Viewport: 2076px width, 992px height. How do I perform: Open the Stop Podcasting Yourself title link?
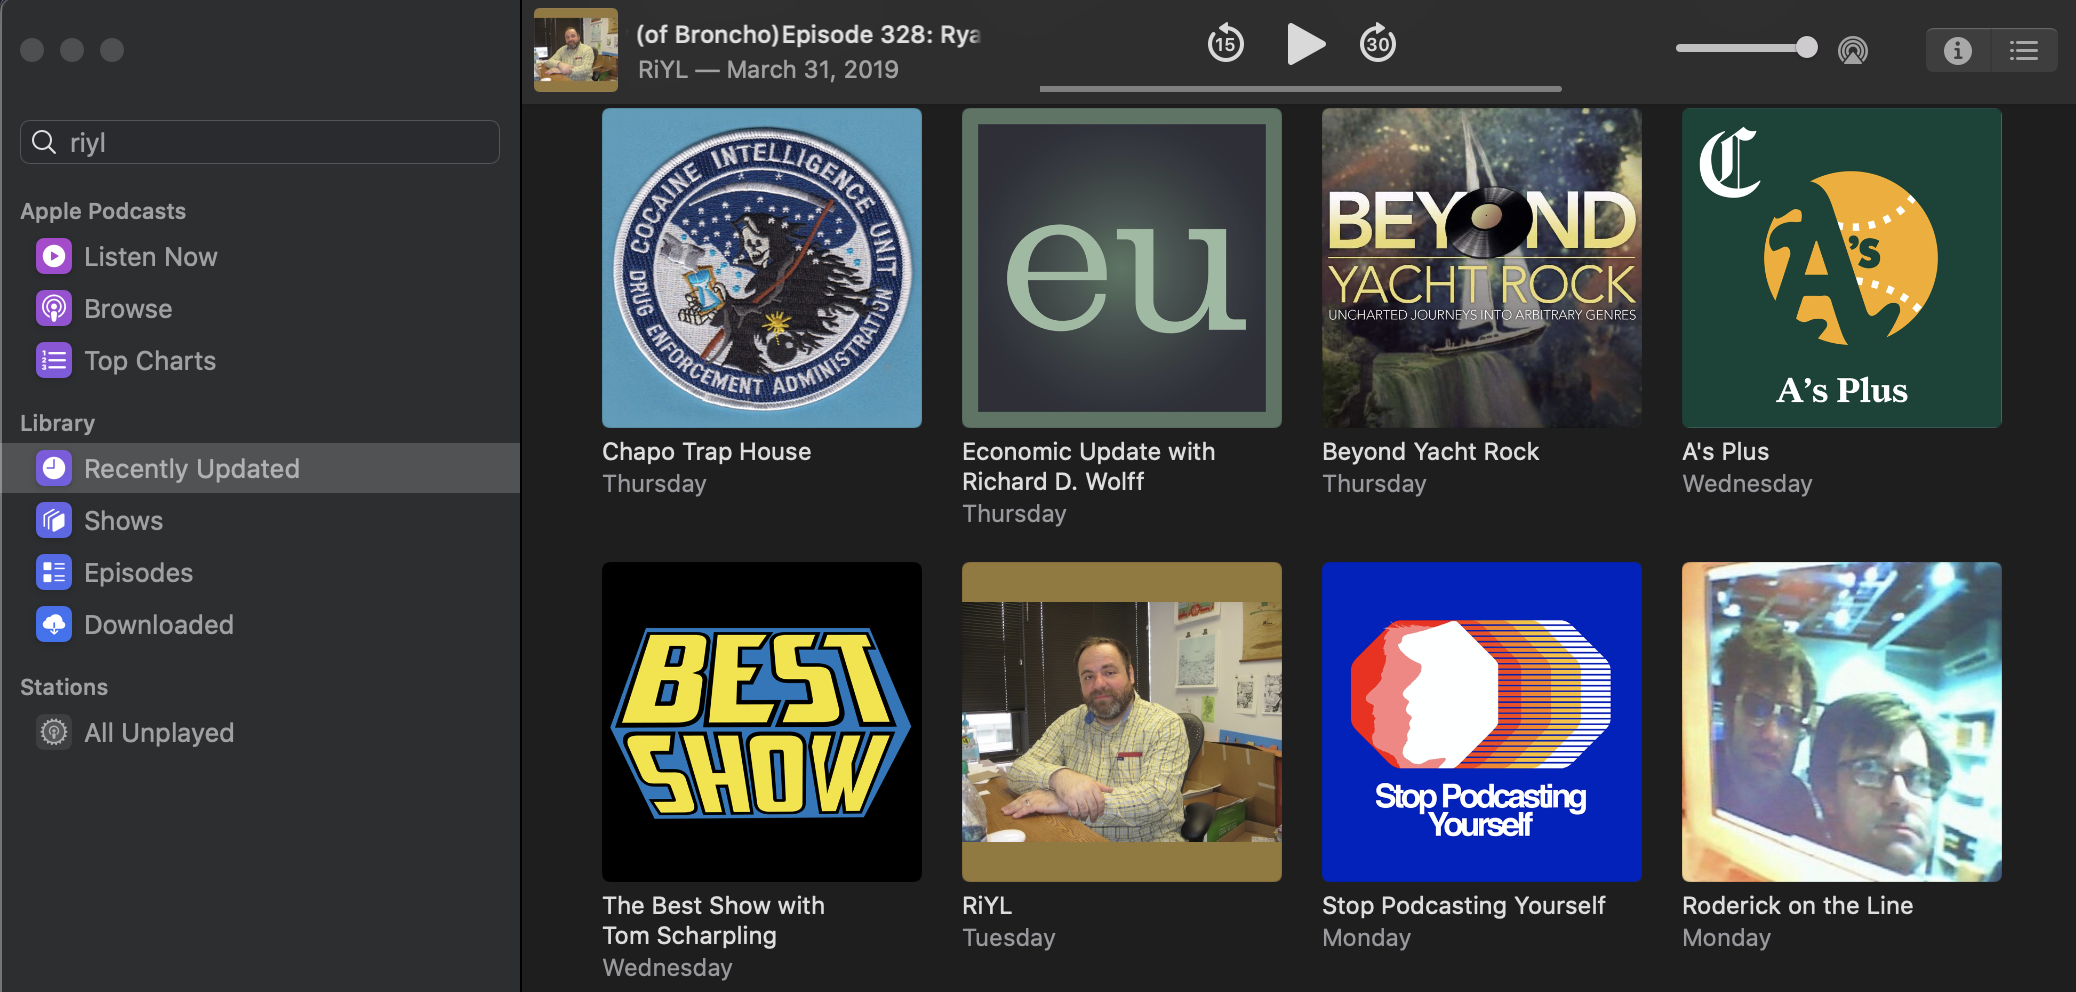coord(1463,906)
